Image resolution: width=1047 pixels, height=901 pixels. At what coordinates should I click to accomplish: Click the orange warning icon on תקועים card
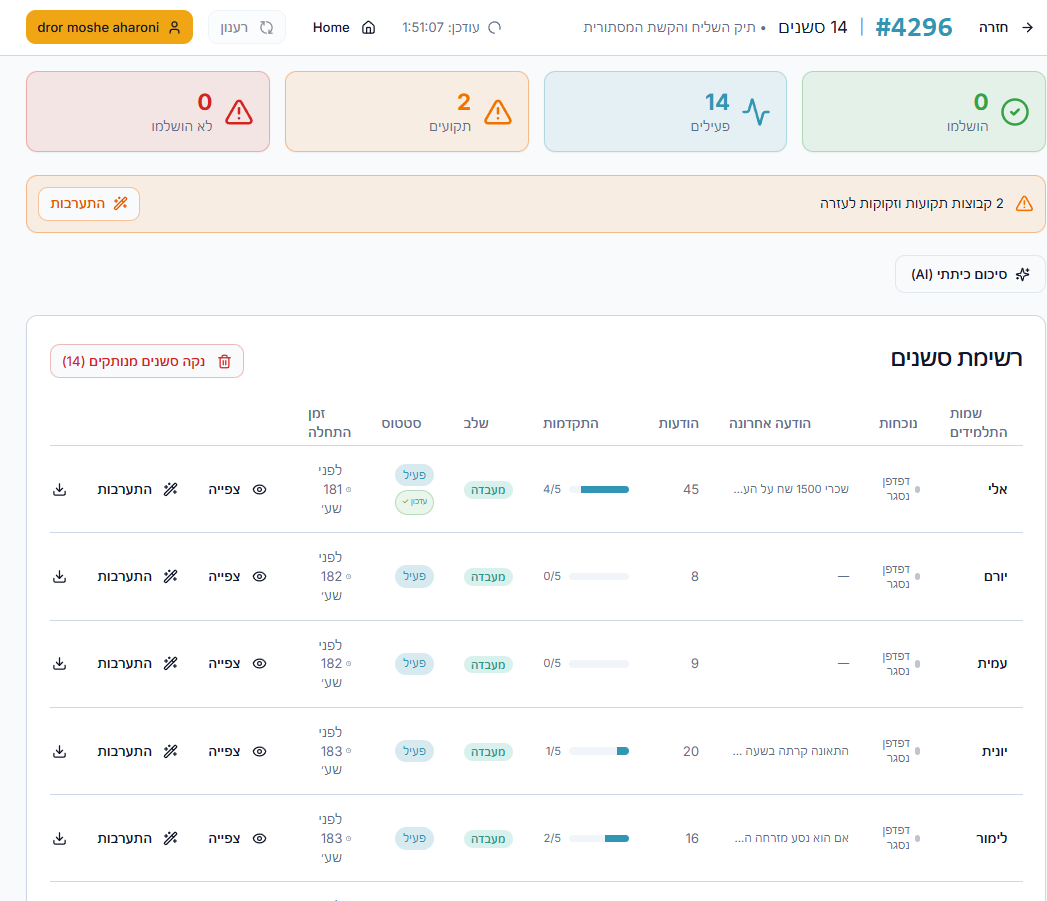point(497,112)
